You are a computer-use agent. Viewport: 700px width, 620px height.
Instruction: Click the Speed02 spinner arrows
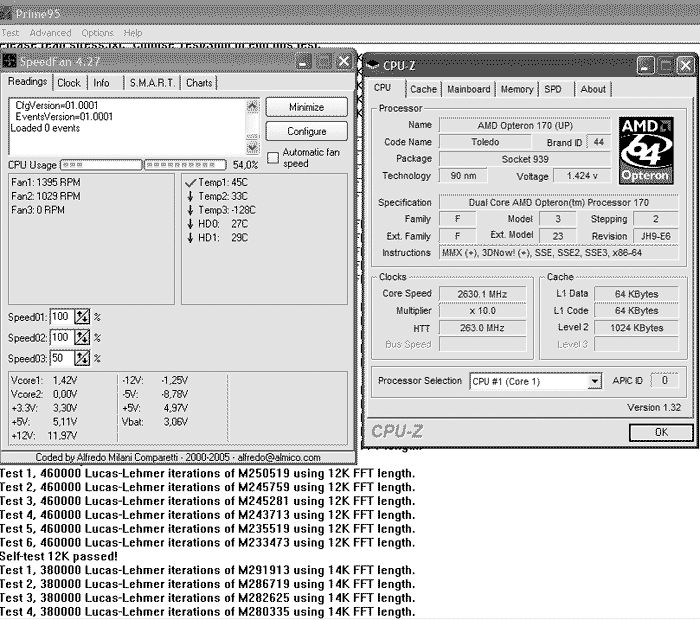coord(82,337)
